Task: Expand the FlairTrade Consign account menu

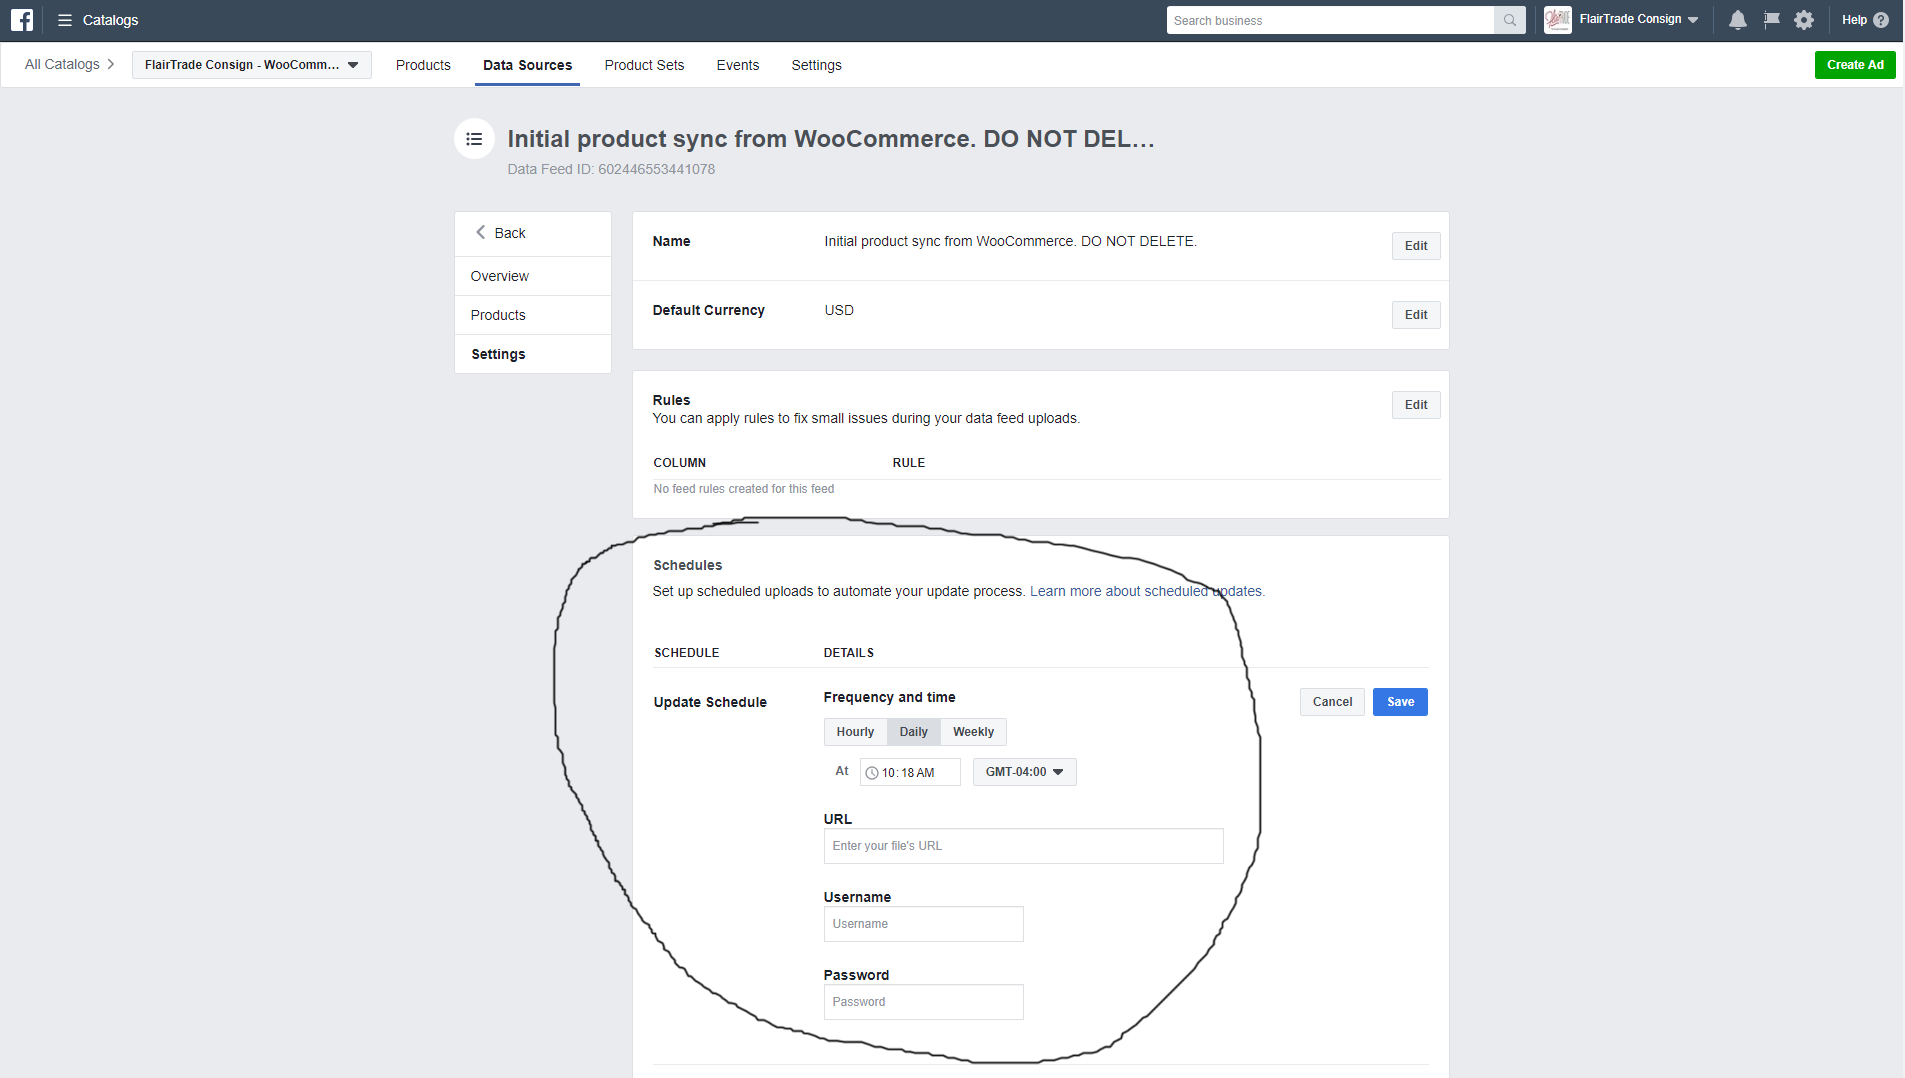Action: point(1639,20)
